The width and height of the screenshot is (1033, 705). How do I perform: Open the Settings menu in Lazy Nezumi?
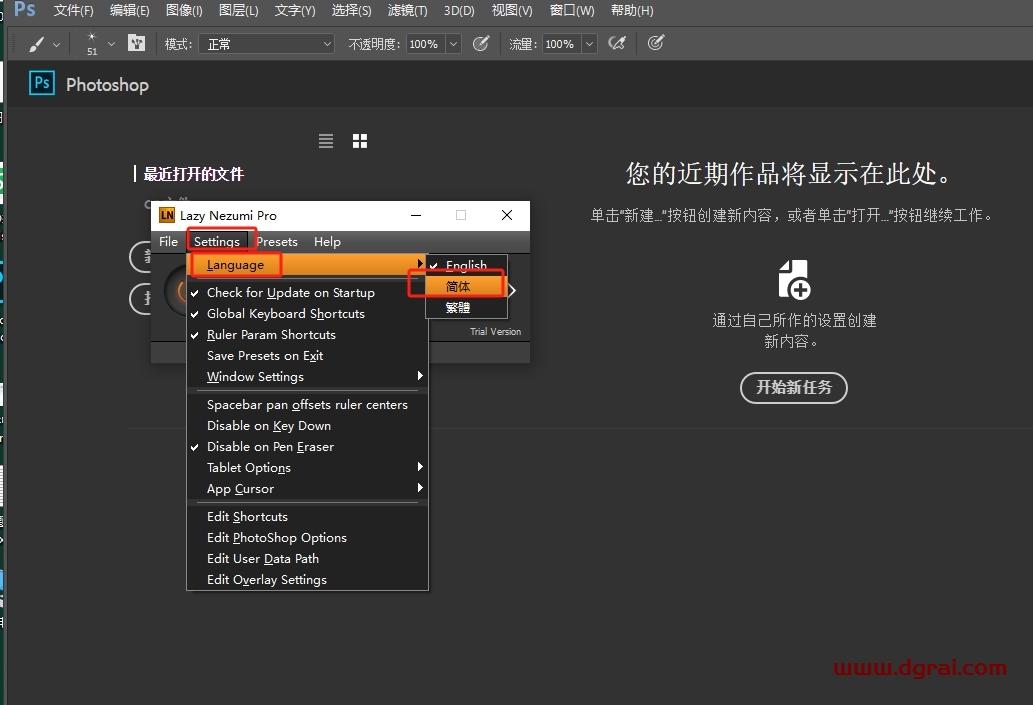(x=217, y=242)
